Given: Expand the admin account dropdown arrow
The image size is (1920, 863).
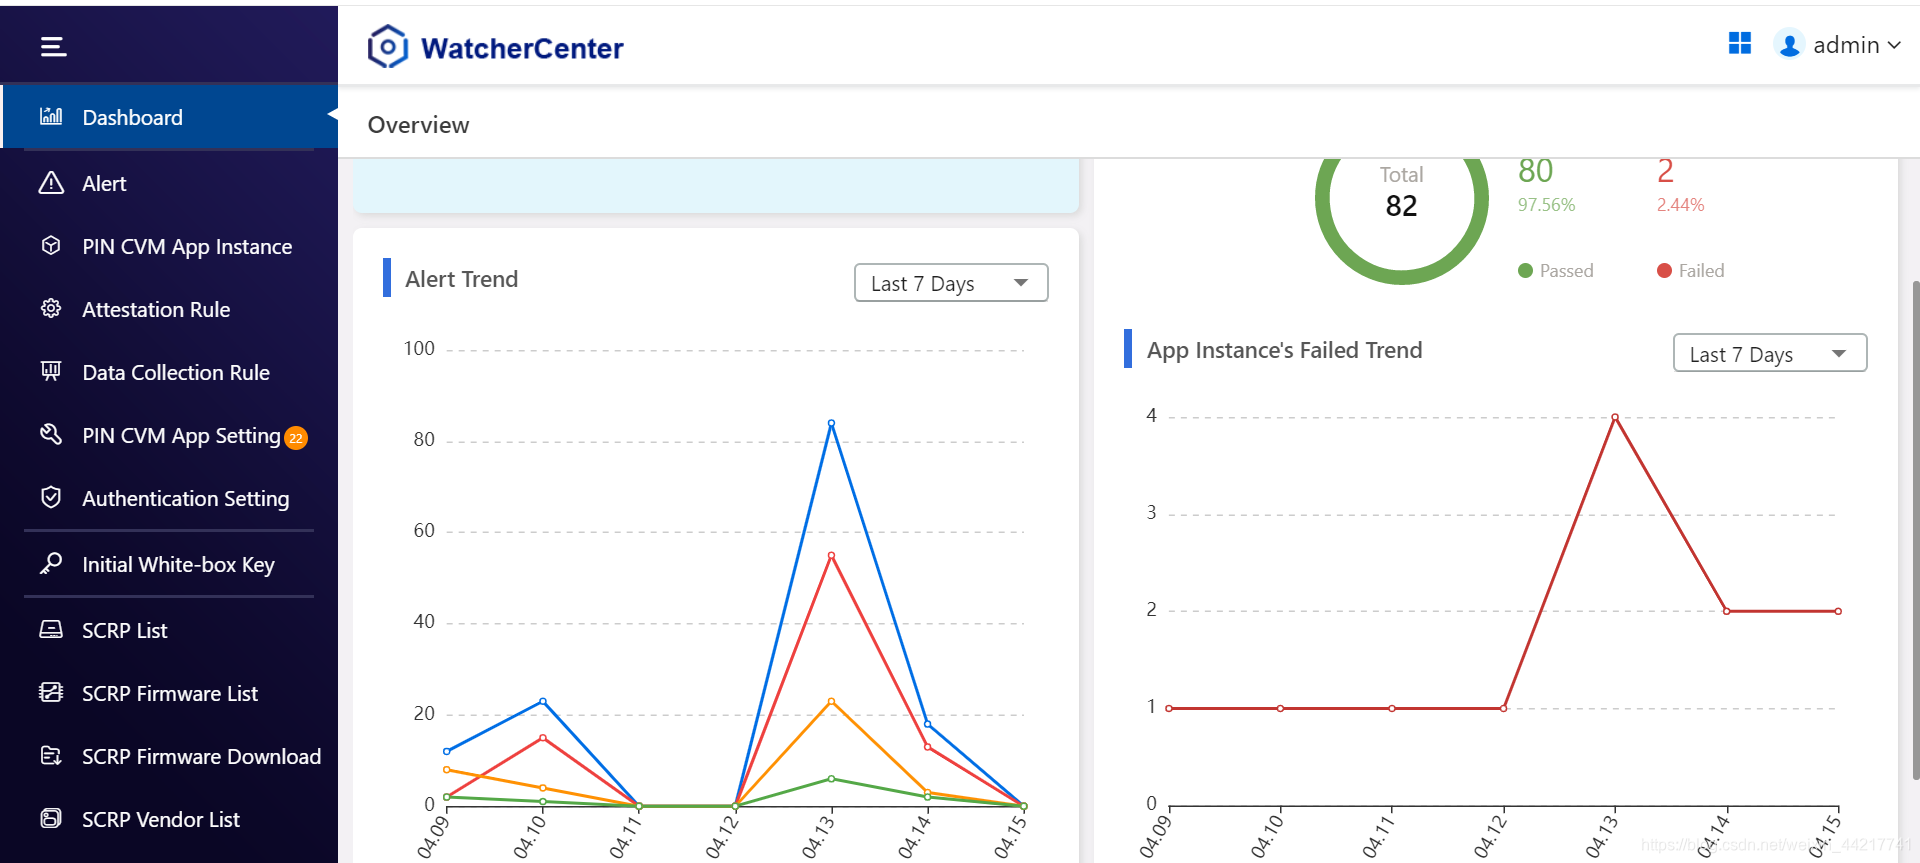Looking at the screenshot, I should click(1894, 45).
